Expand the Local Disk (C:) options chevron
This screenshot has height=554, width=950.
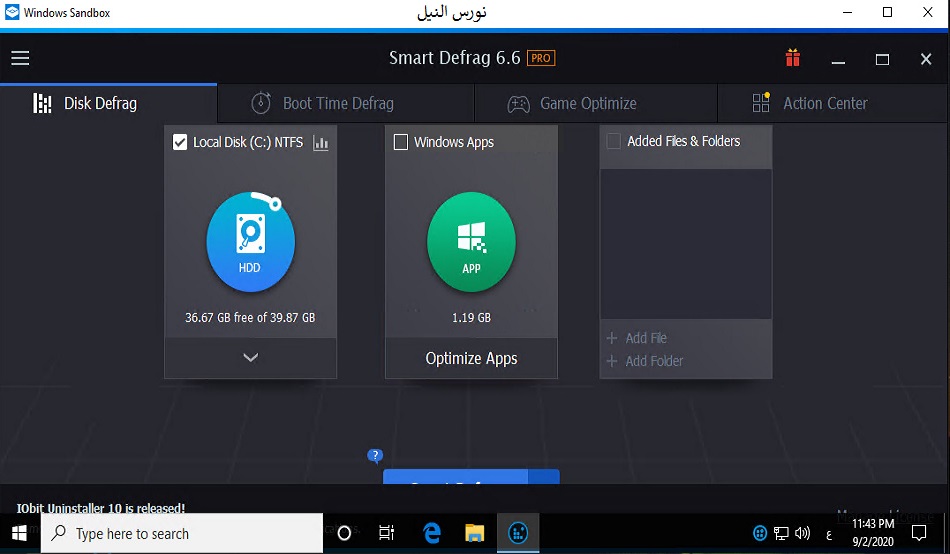pyautogui.click(x=251, y=358)
